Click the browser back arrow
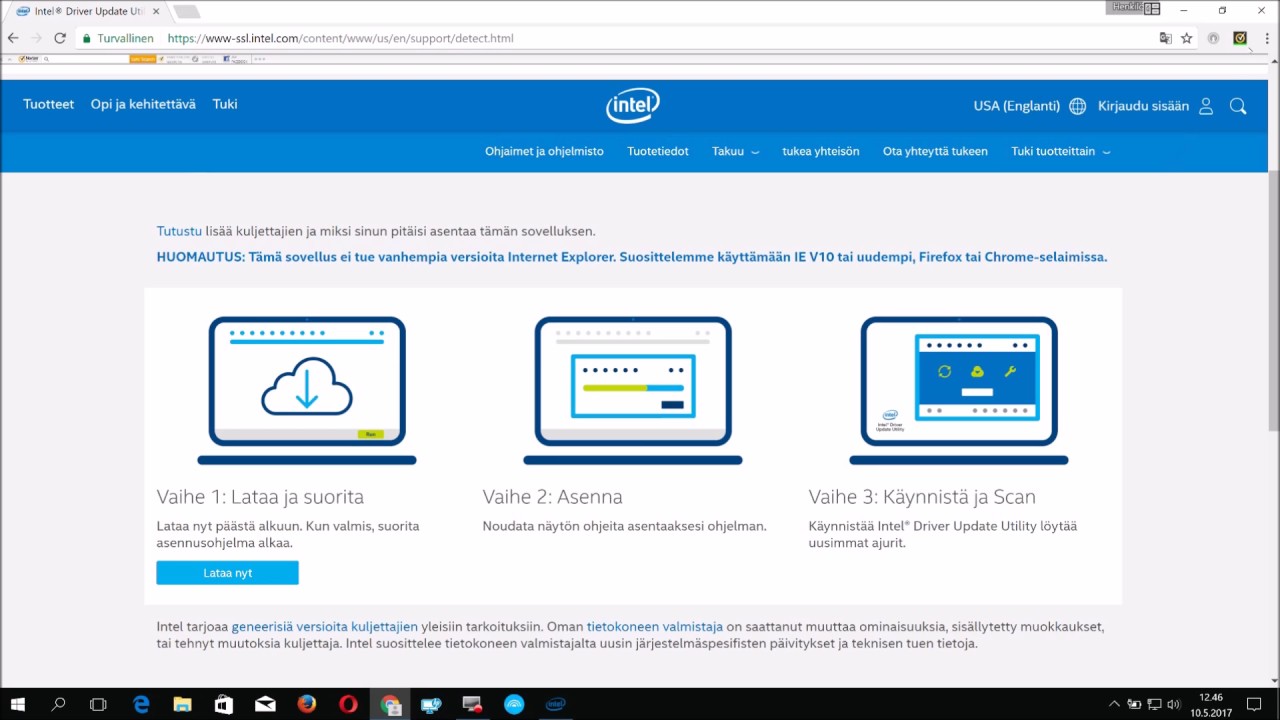Image resolution: width=1280 pixels, height=720 pixels. [13, 38]
